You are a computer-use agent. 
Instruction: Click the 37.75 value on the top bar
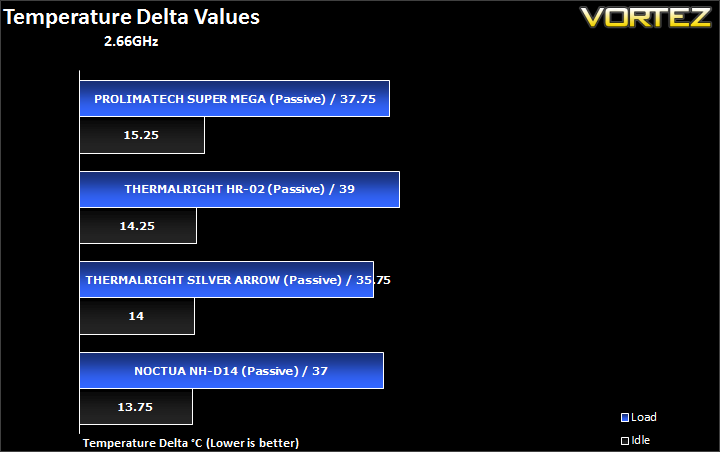[358, 99]
